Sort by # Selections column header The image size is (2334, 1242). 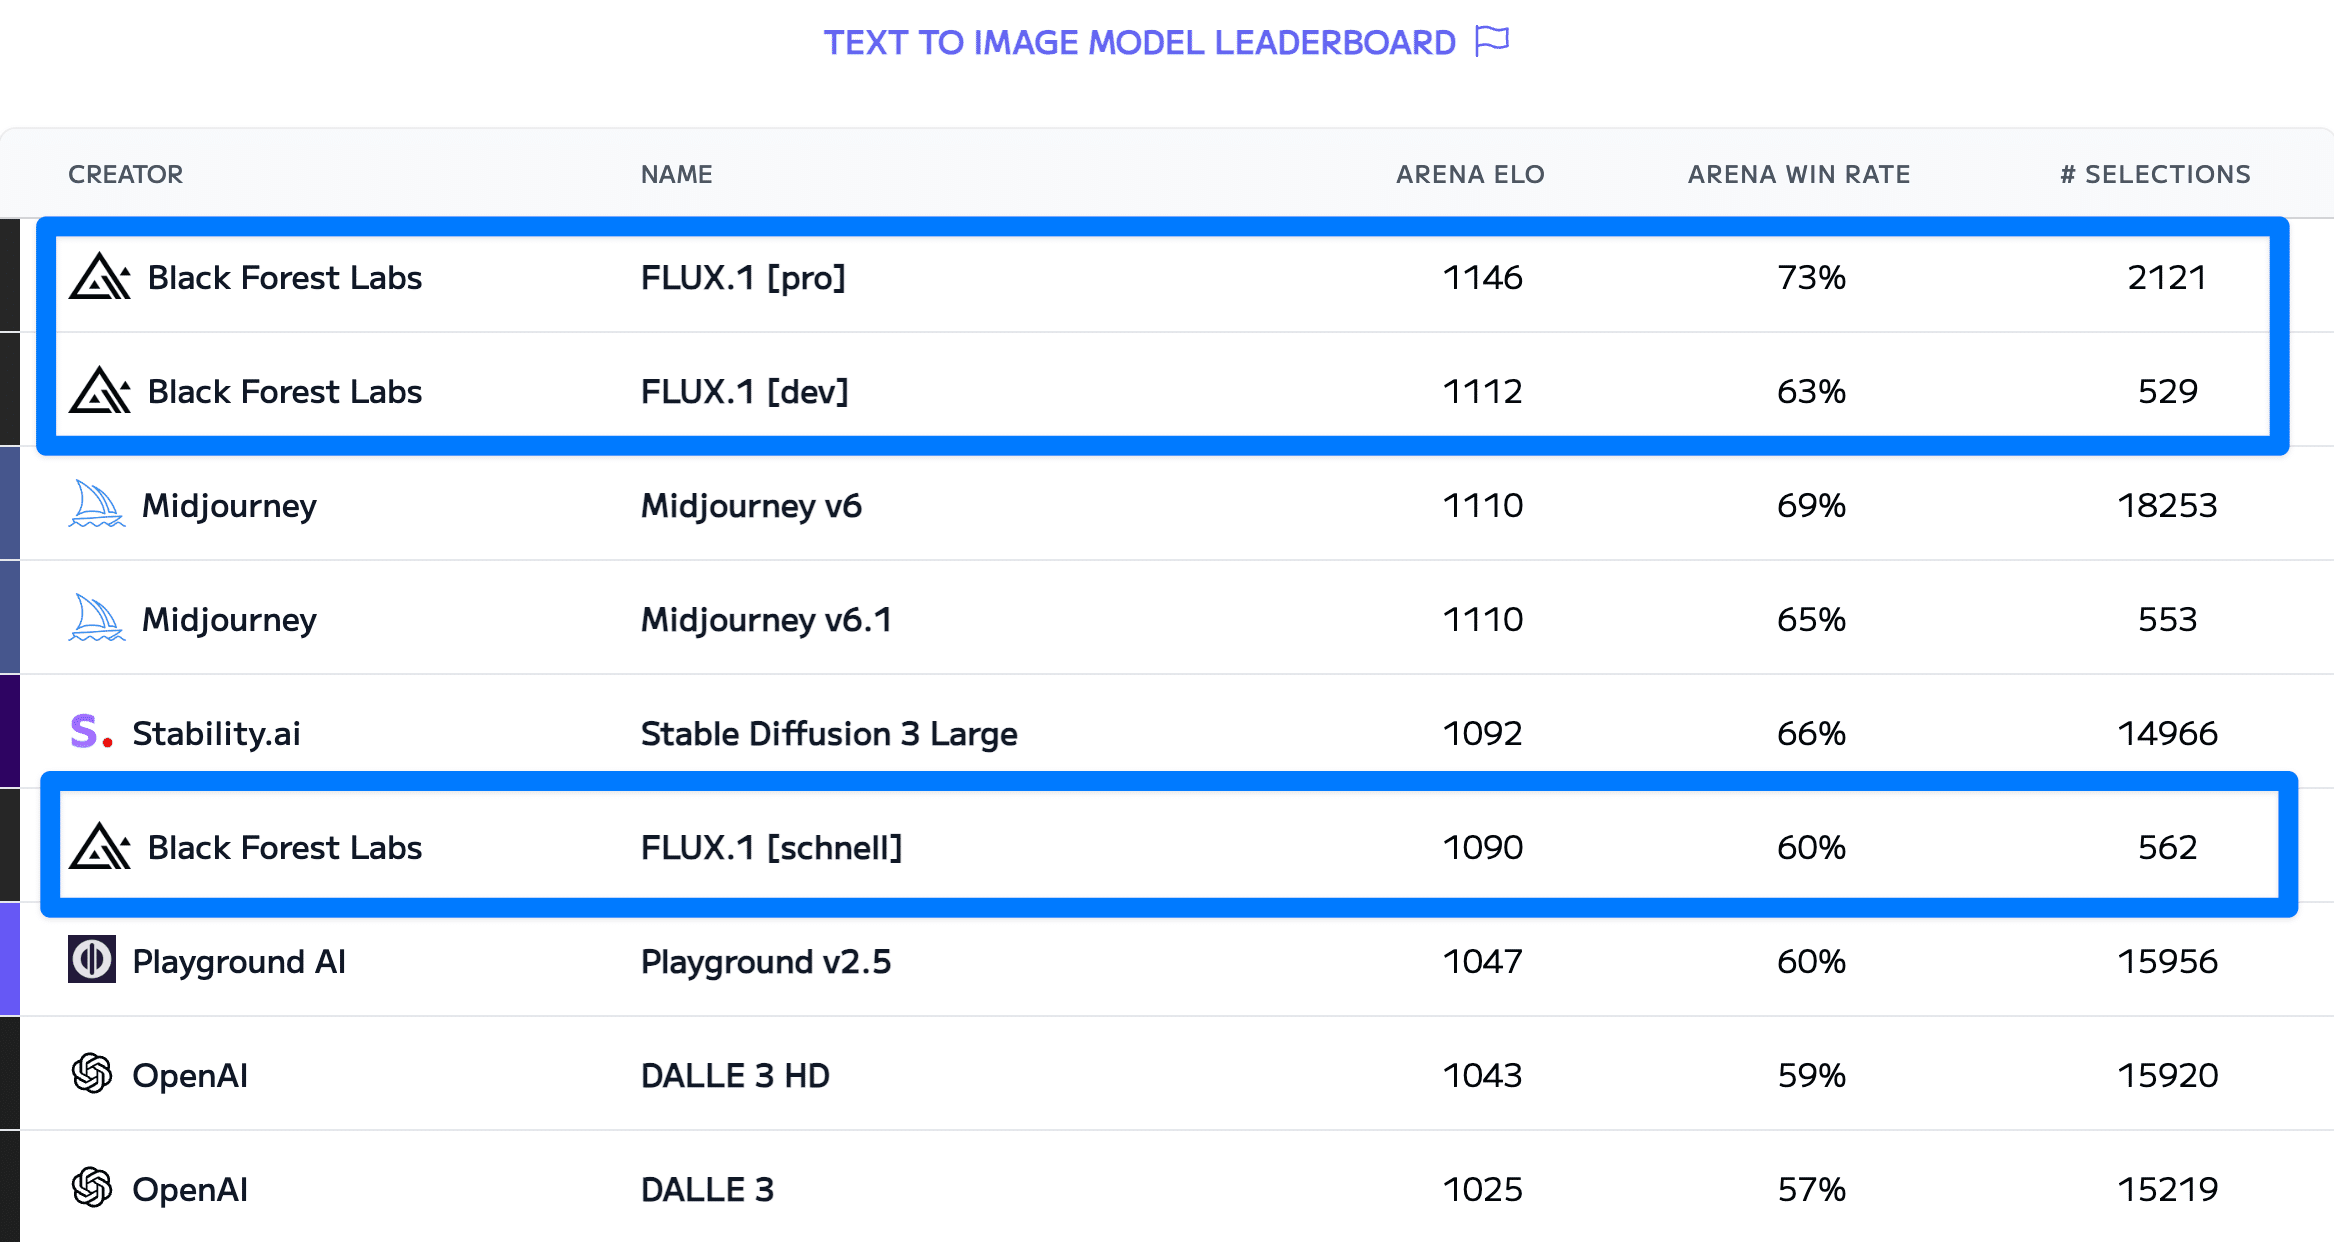[2155, 174]
